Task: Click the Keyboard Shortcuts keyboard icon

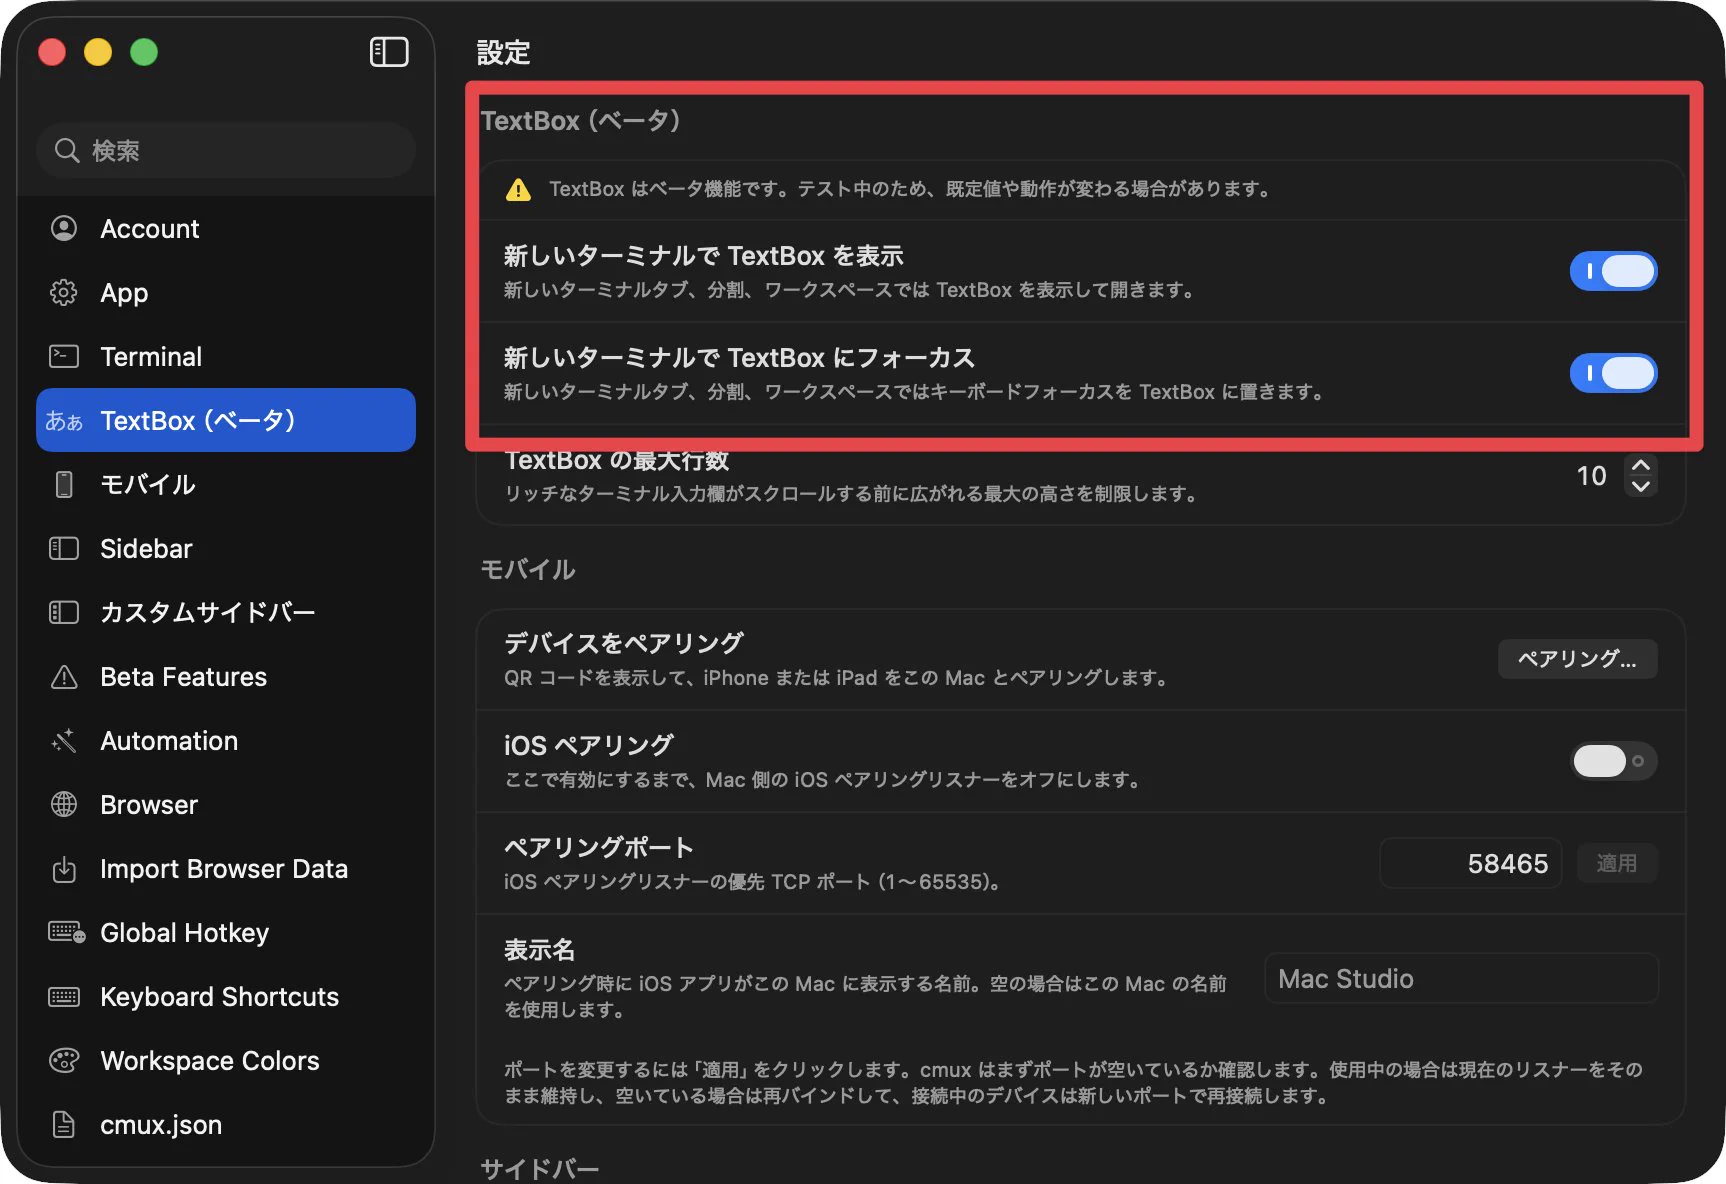Action: (x=64, y=997)
